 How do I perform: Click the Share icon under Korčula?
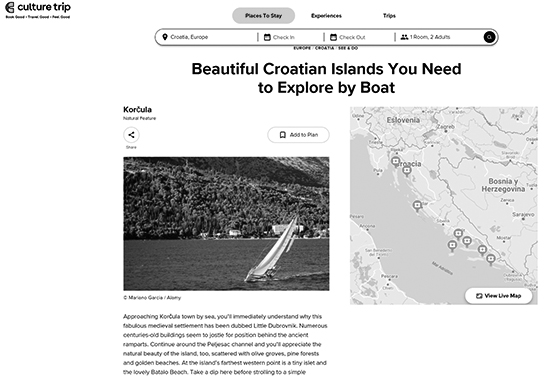point(131,135)
